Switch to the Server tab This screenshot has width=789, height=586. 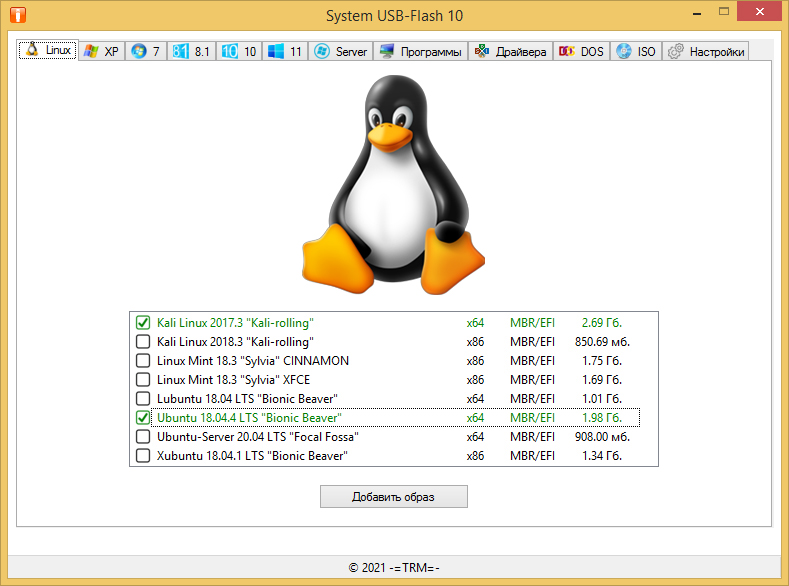(341, 51)
